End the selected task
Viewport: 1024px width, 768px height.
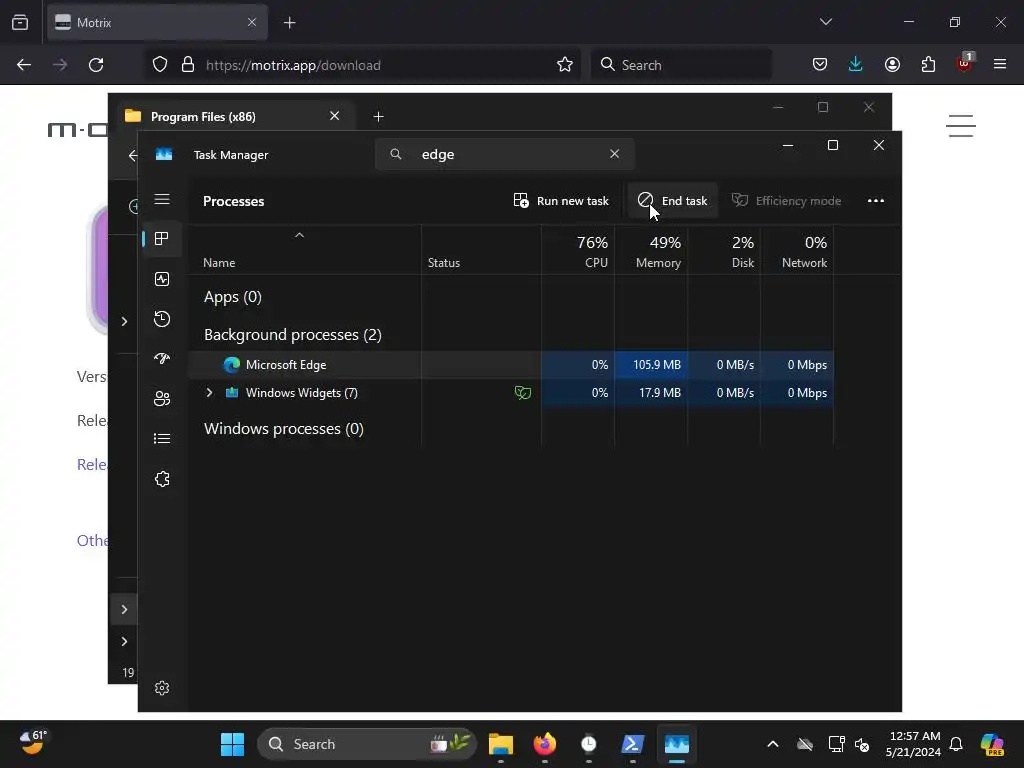[x=673, y=200]
